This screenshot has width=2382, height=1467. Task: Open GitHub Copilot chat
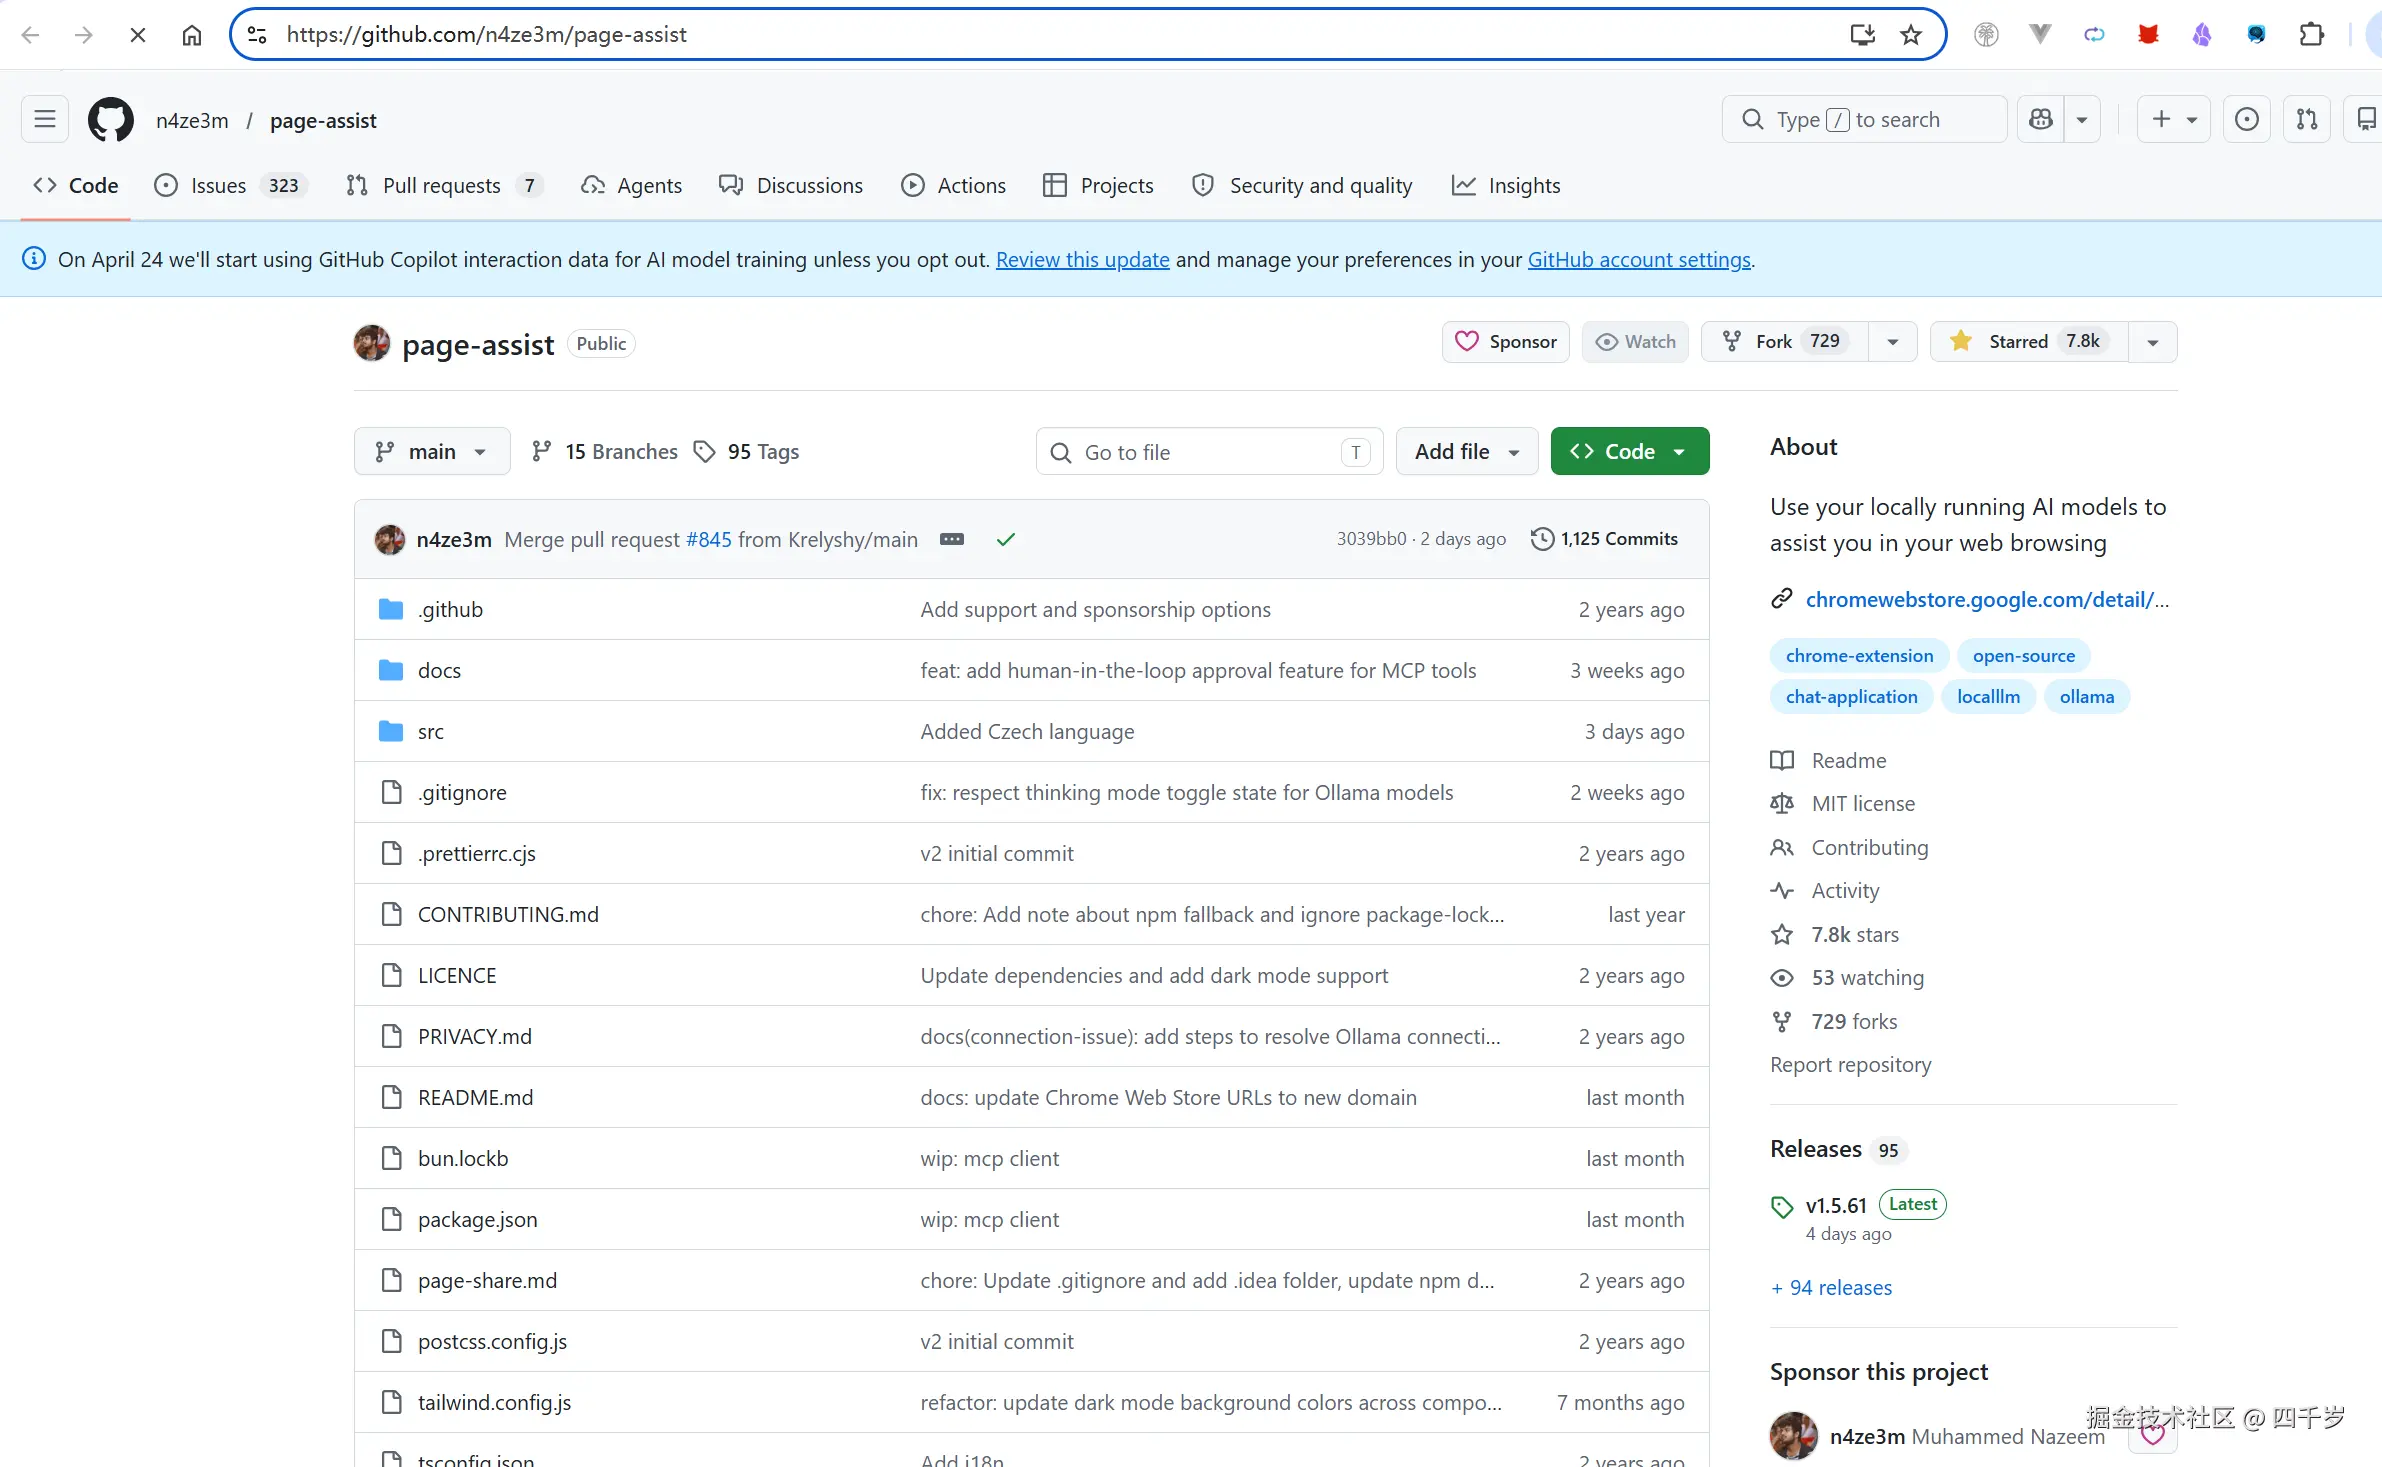(x=2040, y=119)
